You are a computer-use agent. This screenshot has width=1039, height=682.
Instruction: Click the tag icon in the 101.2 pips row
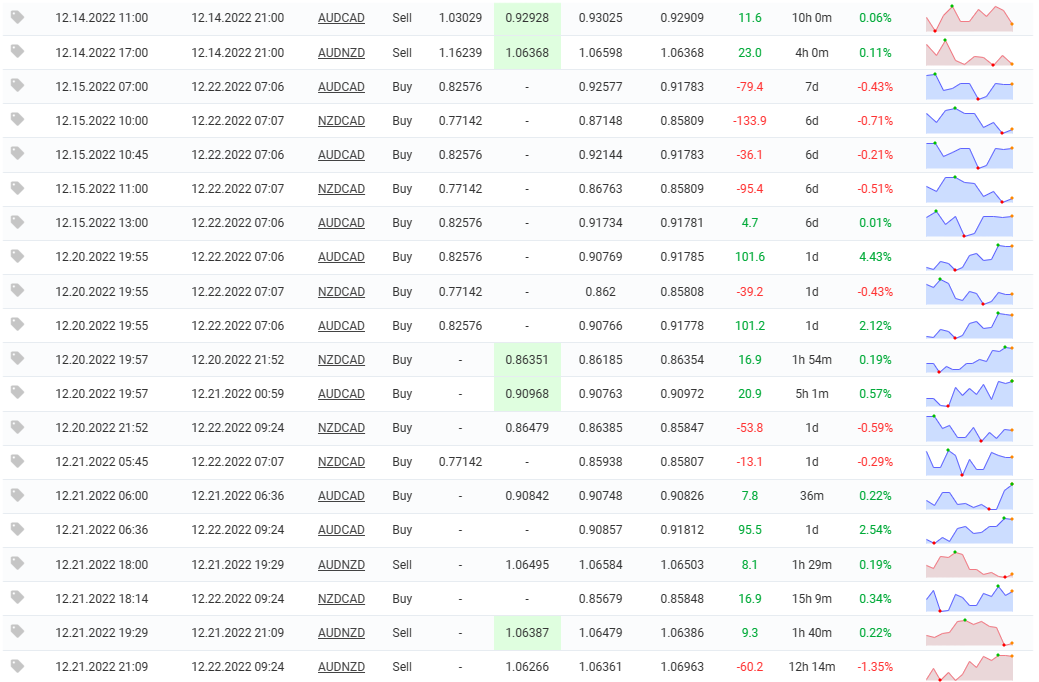coord(18,323)
